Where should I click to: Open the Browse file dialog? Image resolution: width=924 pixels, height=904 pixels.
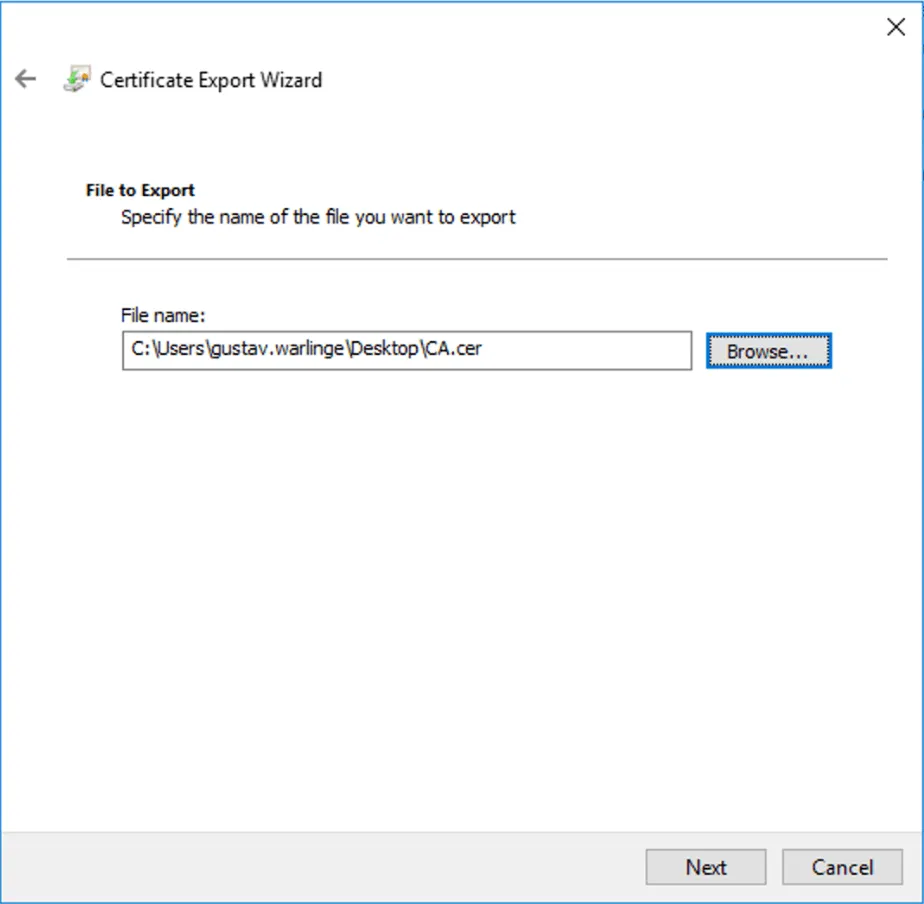[767, 351]
